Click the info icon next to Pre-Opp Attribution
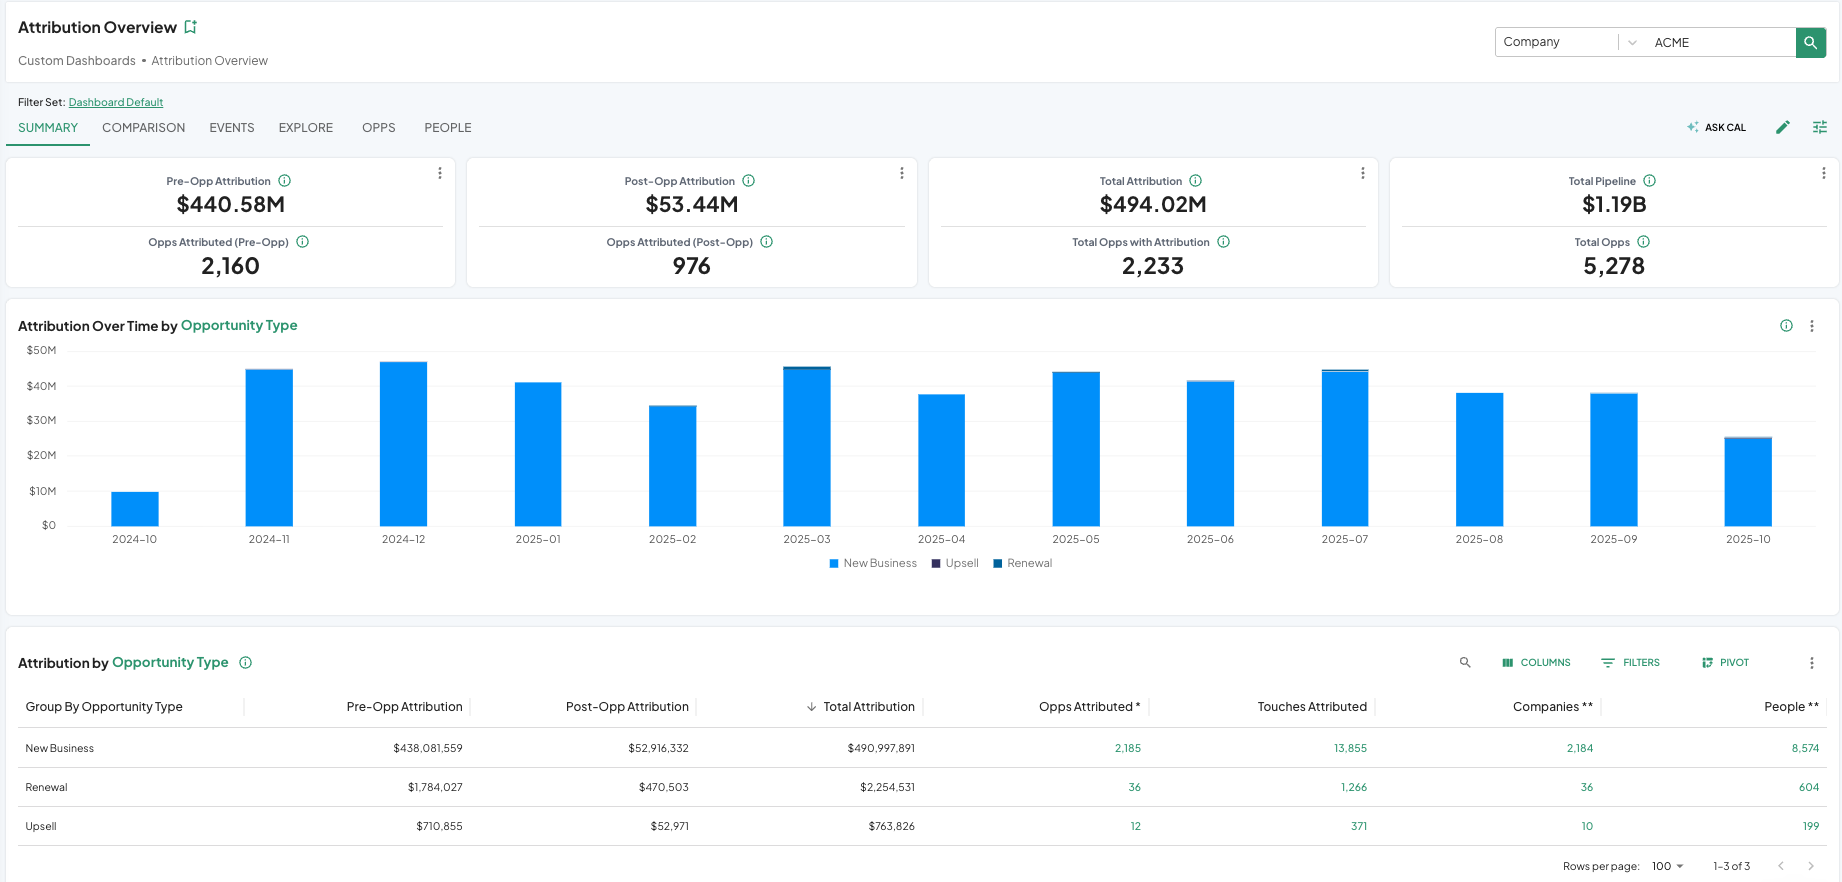This screenshot has height=882, width=1842. [285, 181]
